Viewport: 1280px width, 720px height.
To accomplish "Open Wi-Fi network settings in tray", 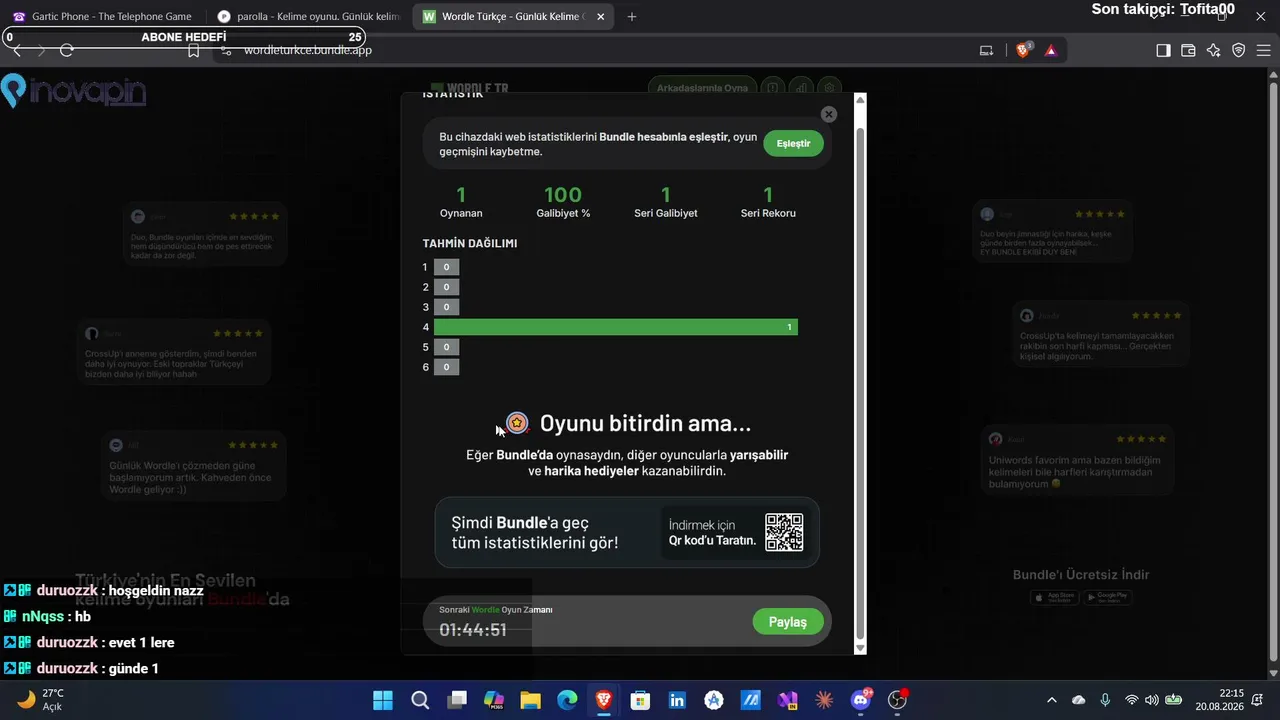I will [x=1132, y=700].
